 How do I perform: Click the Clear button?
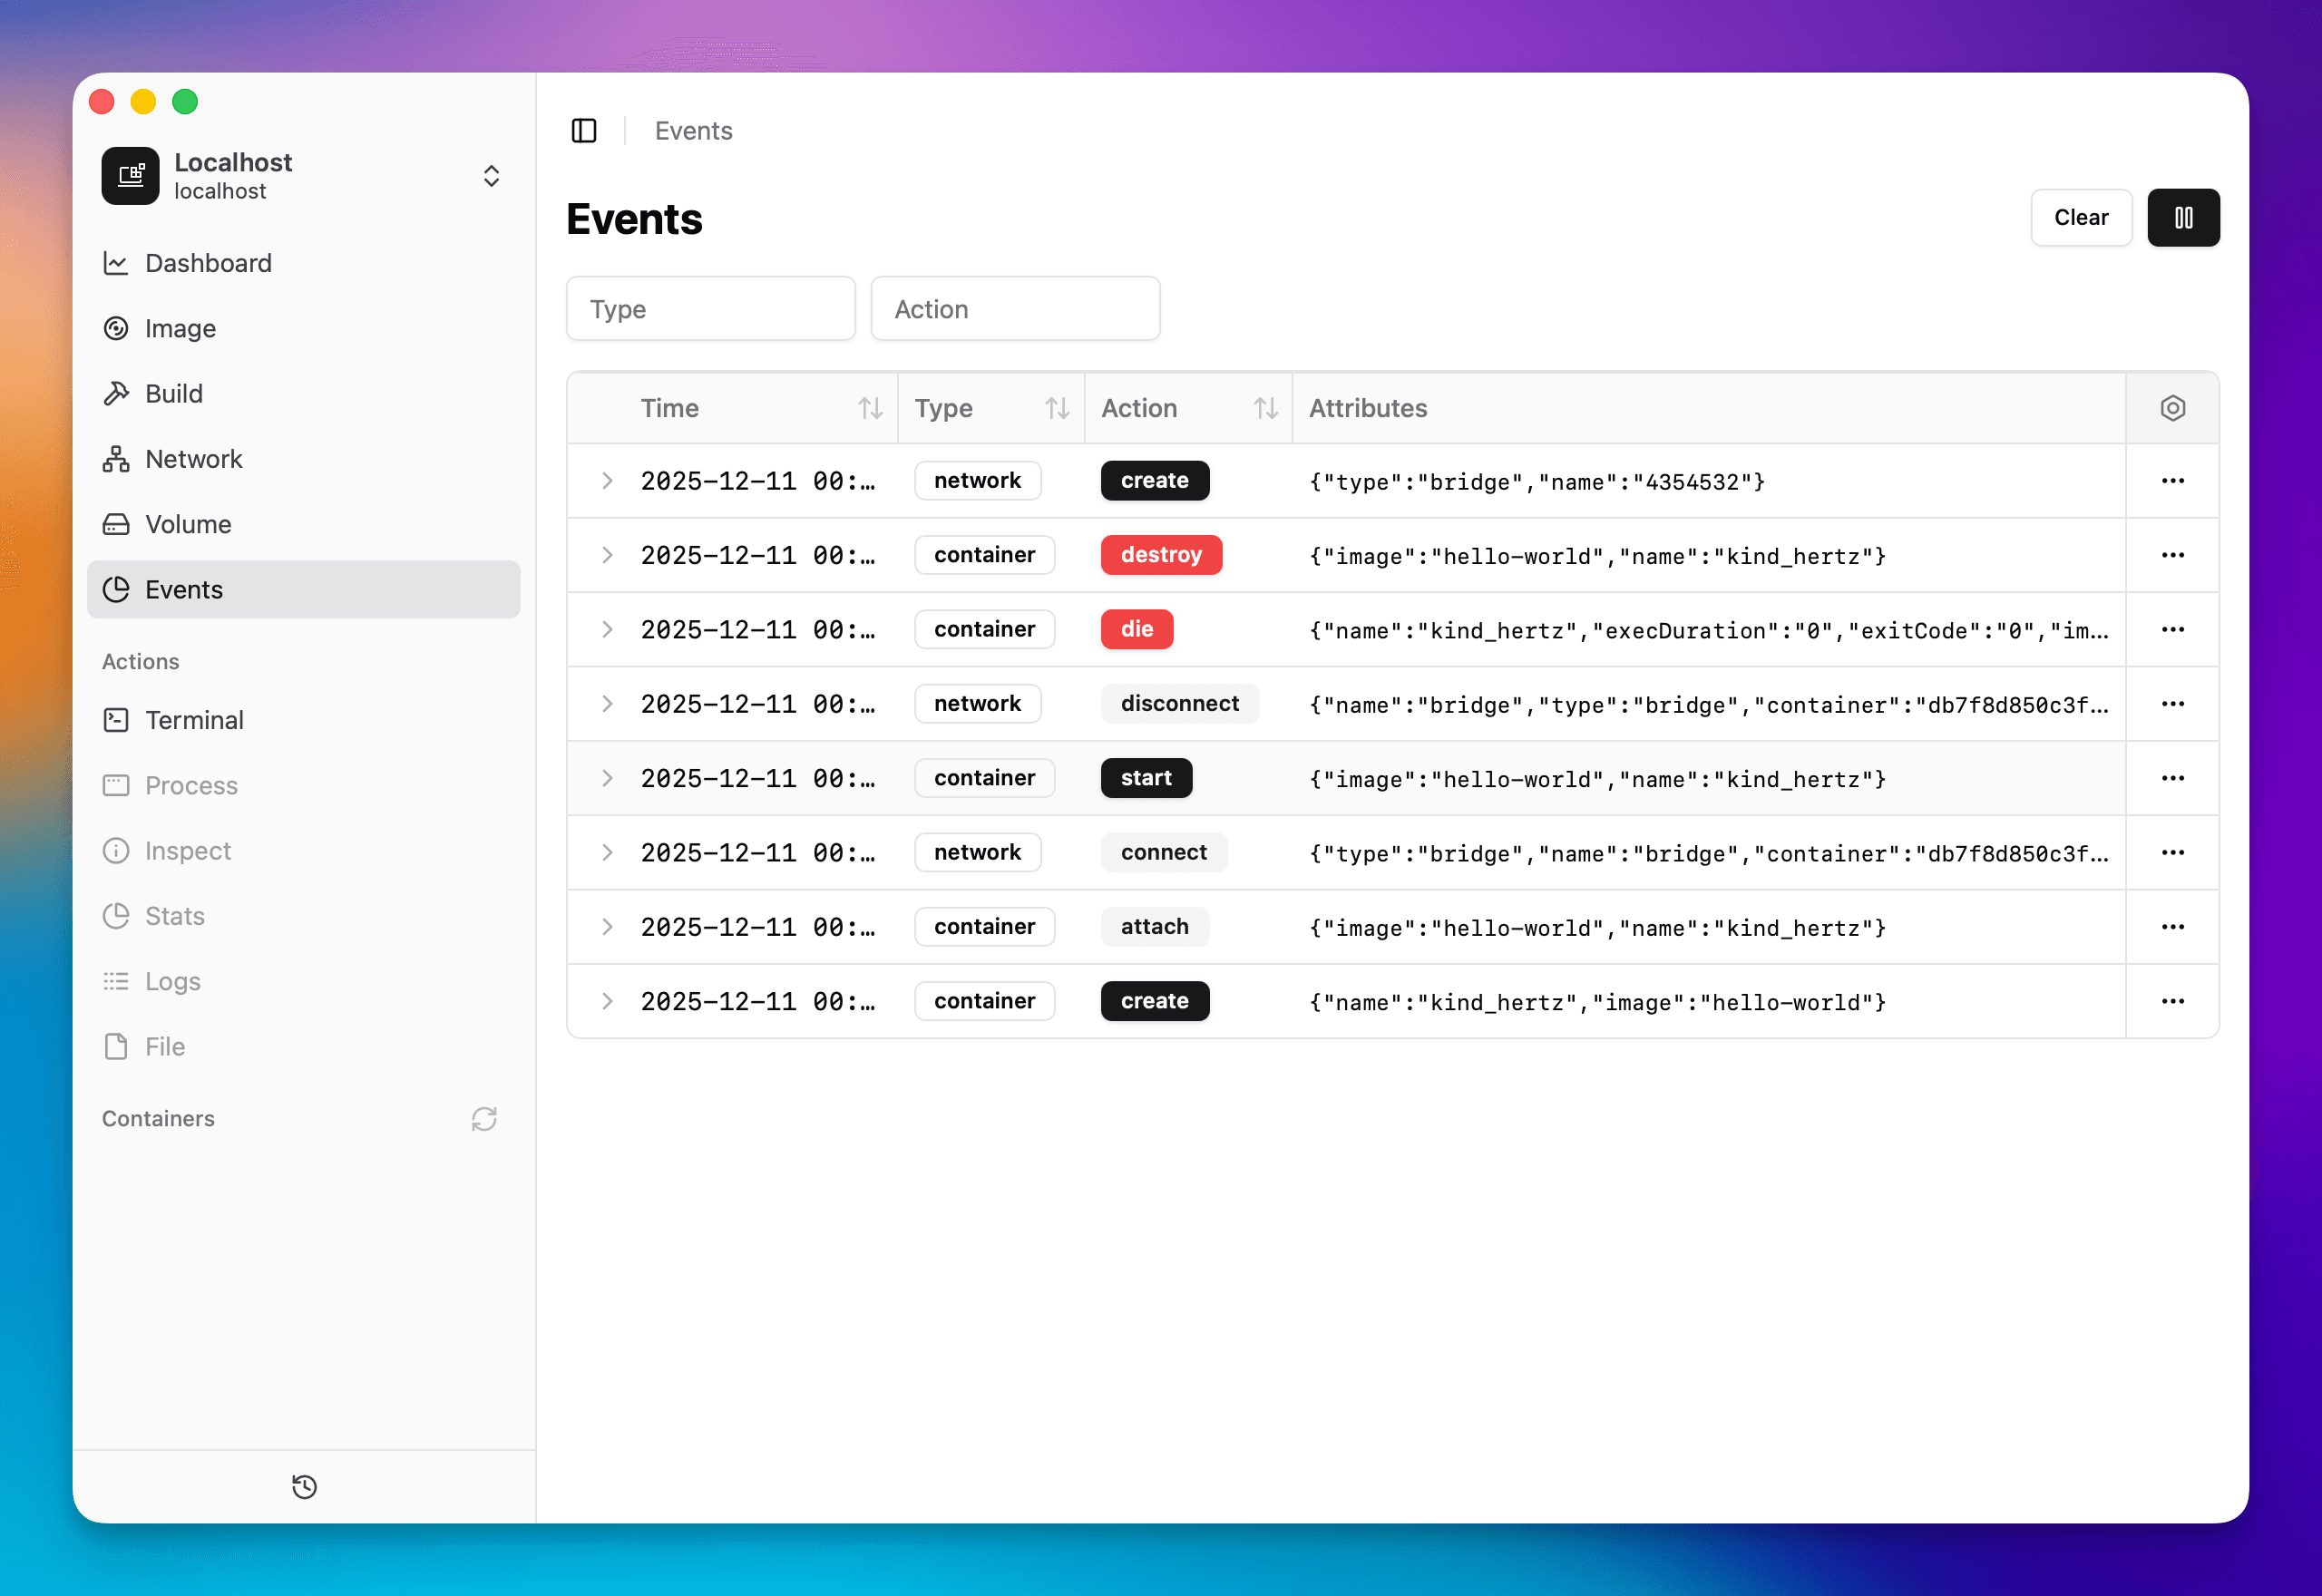(2080, 217)
